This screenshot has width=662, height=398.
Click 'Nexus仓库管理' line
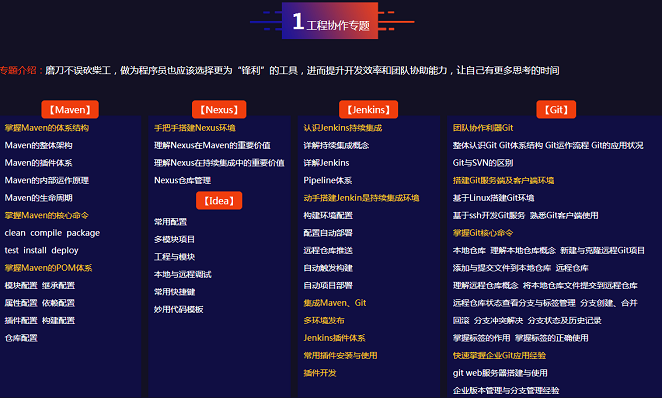182,181
